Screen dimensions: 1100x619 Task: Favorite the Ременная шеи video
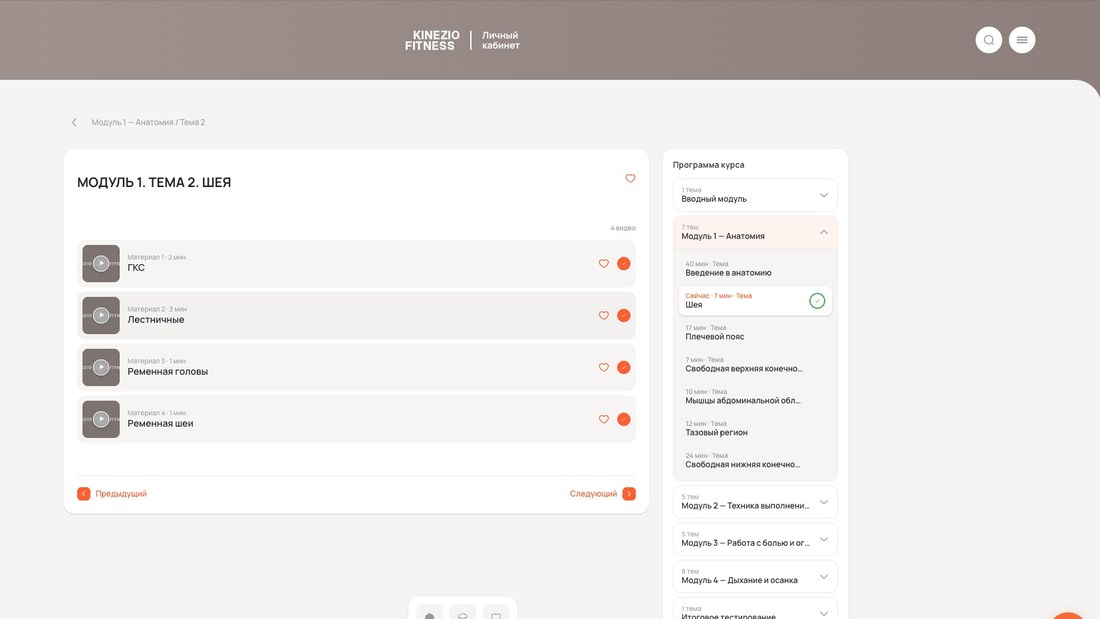603,420
